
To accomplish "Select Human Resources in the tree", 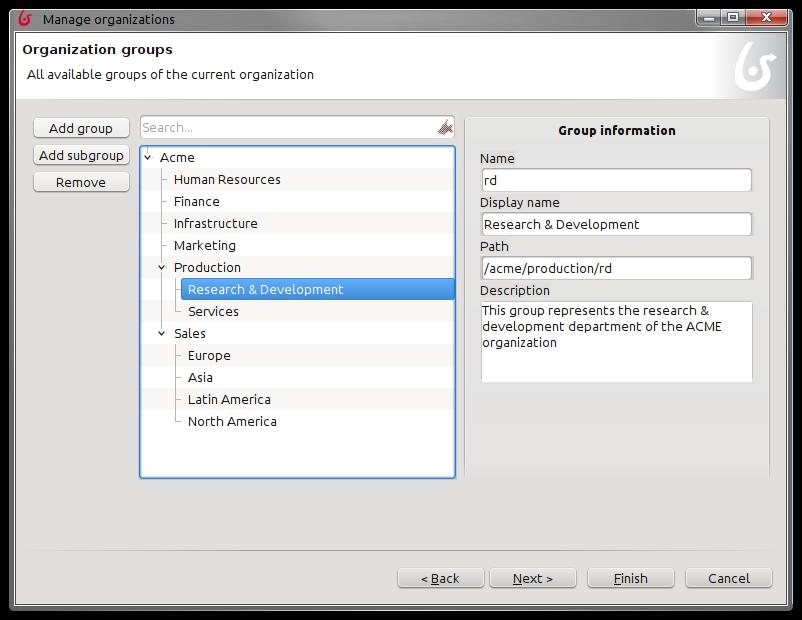I will pyautogui.click(x=227, y=180).
